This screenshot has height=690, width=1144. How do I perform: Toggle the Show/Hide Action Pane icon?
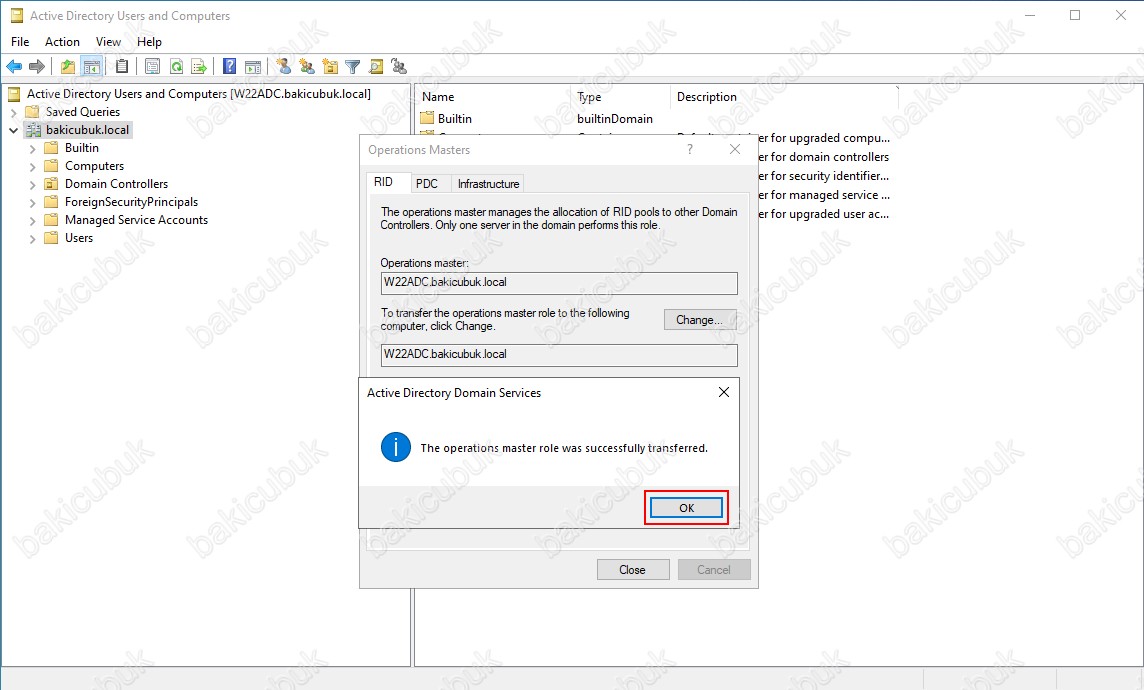252,66
